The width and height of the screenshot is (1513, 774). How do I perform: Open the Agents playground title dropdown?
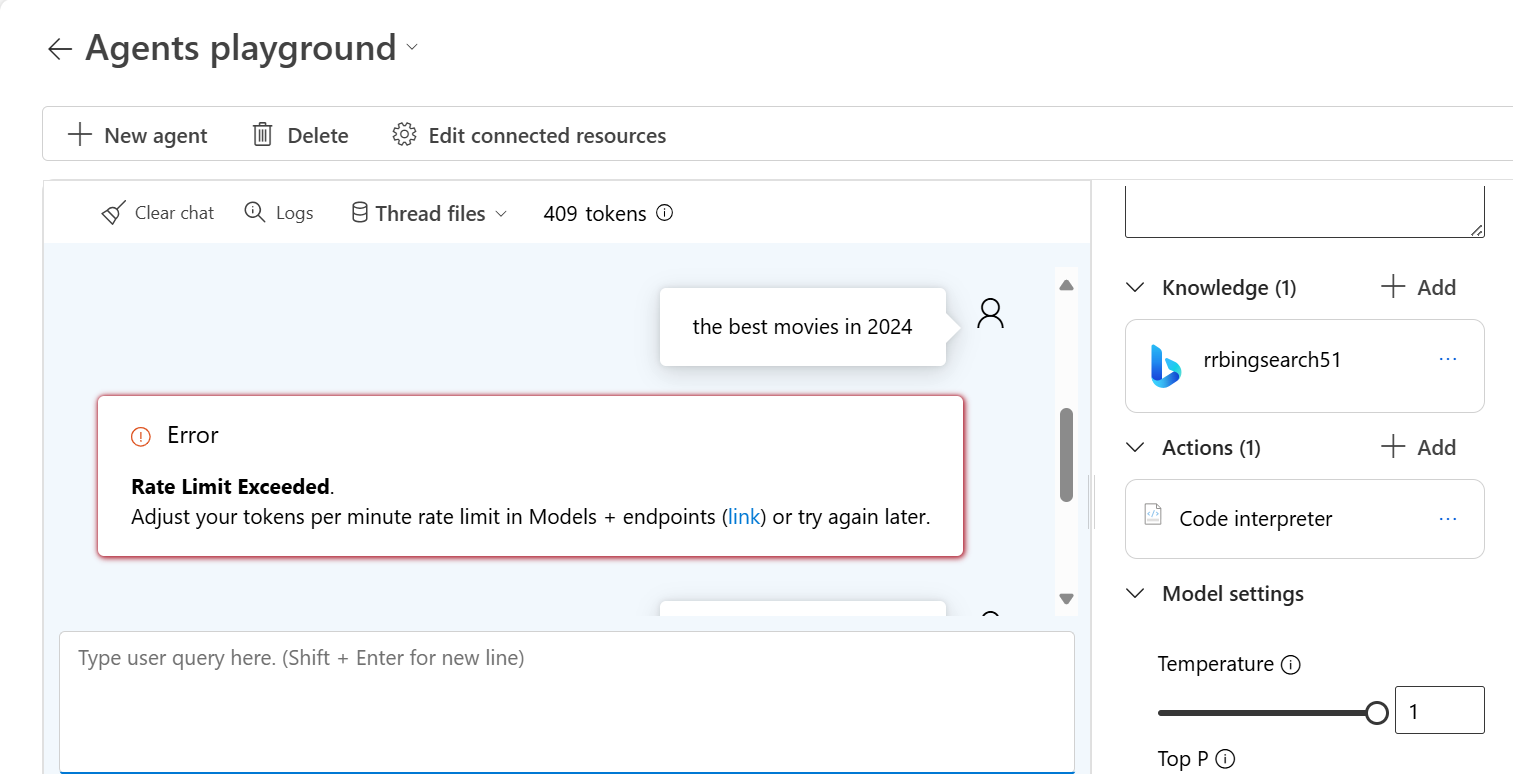click(x=412, y=48)
